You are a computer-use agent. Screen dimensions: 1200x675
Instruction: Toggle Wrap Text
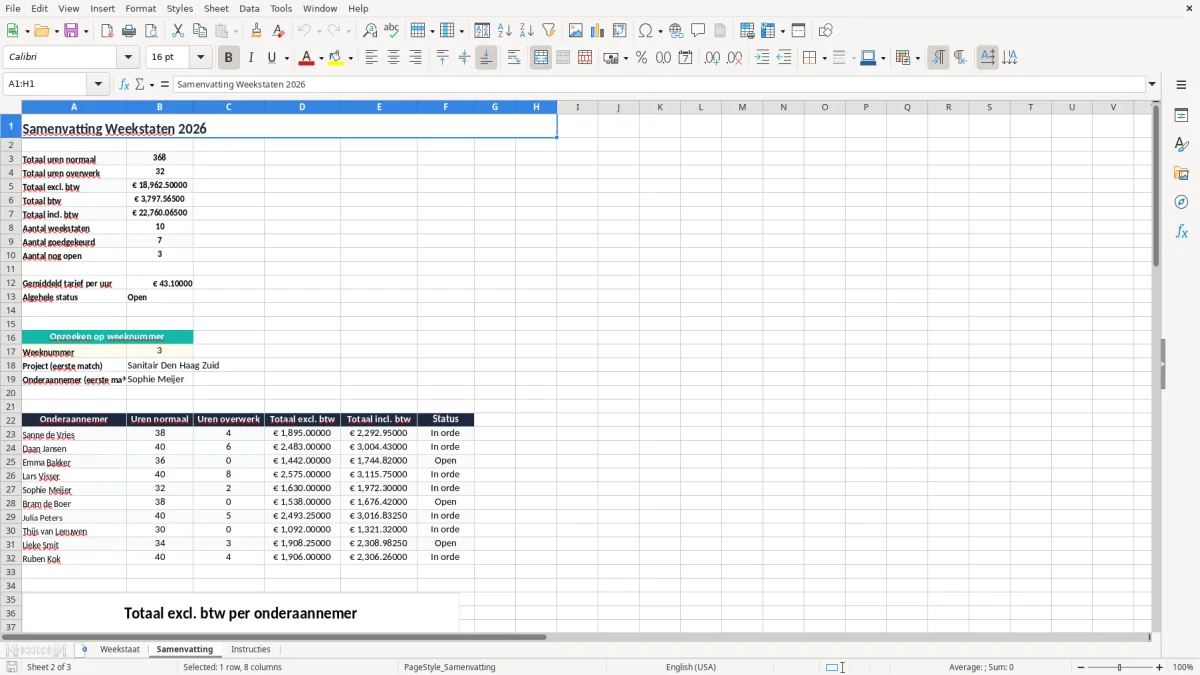pos(514,58)
